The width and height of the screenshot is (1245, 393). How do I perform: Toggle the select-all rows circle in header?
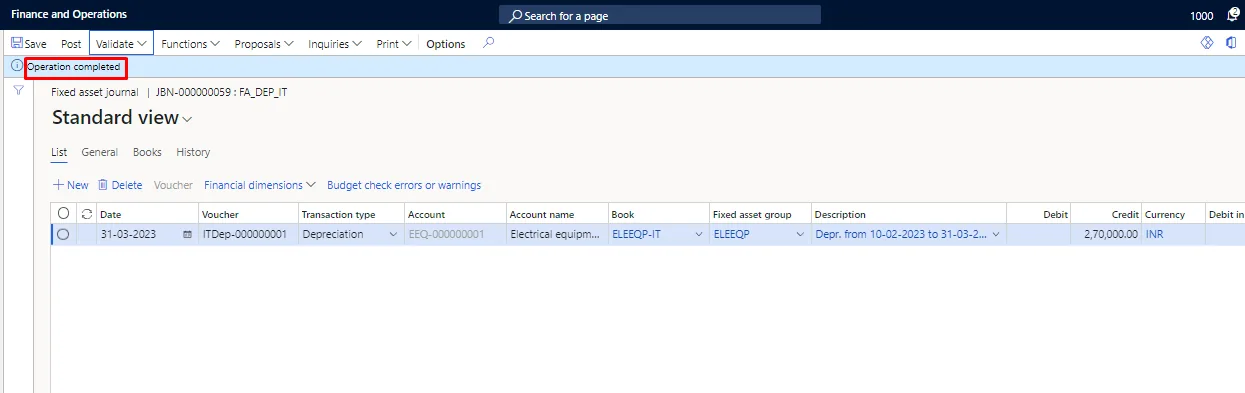click(x=64, y=214)
